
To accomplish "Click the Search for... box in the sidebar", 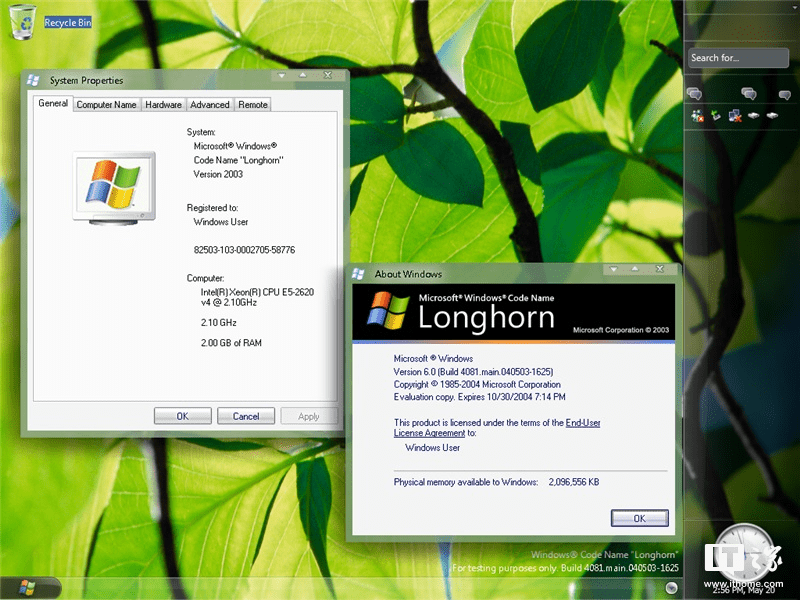I will tap(737, 57).
